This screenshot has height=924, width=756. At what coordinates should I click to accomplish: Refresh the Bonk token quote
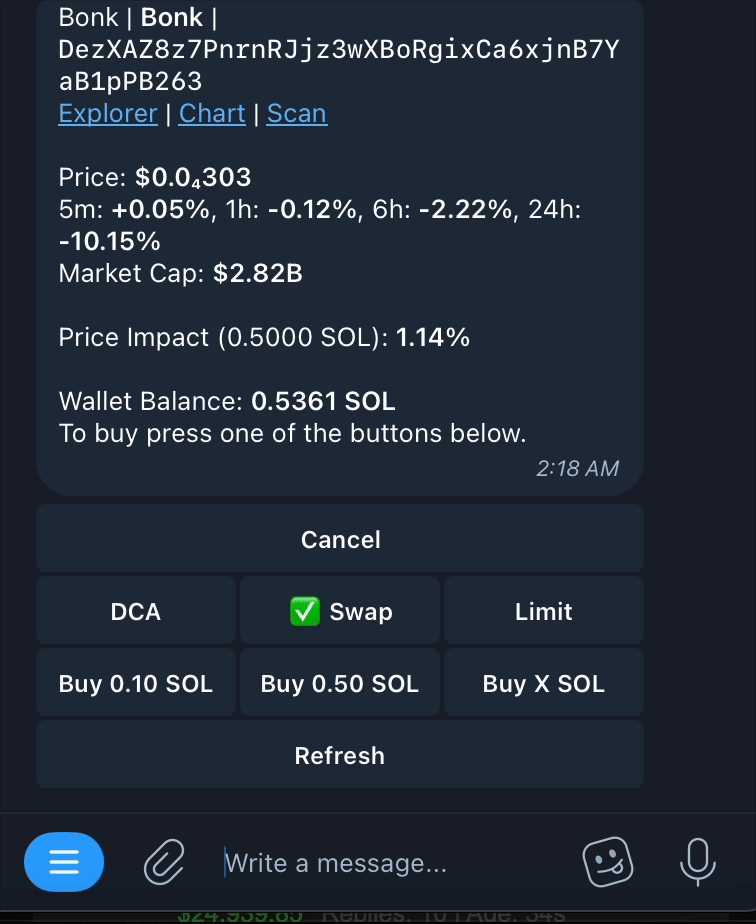[340, 755]
